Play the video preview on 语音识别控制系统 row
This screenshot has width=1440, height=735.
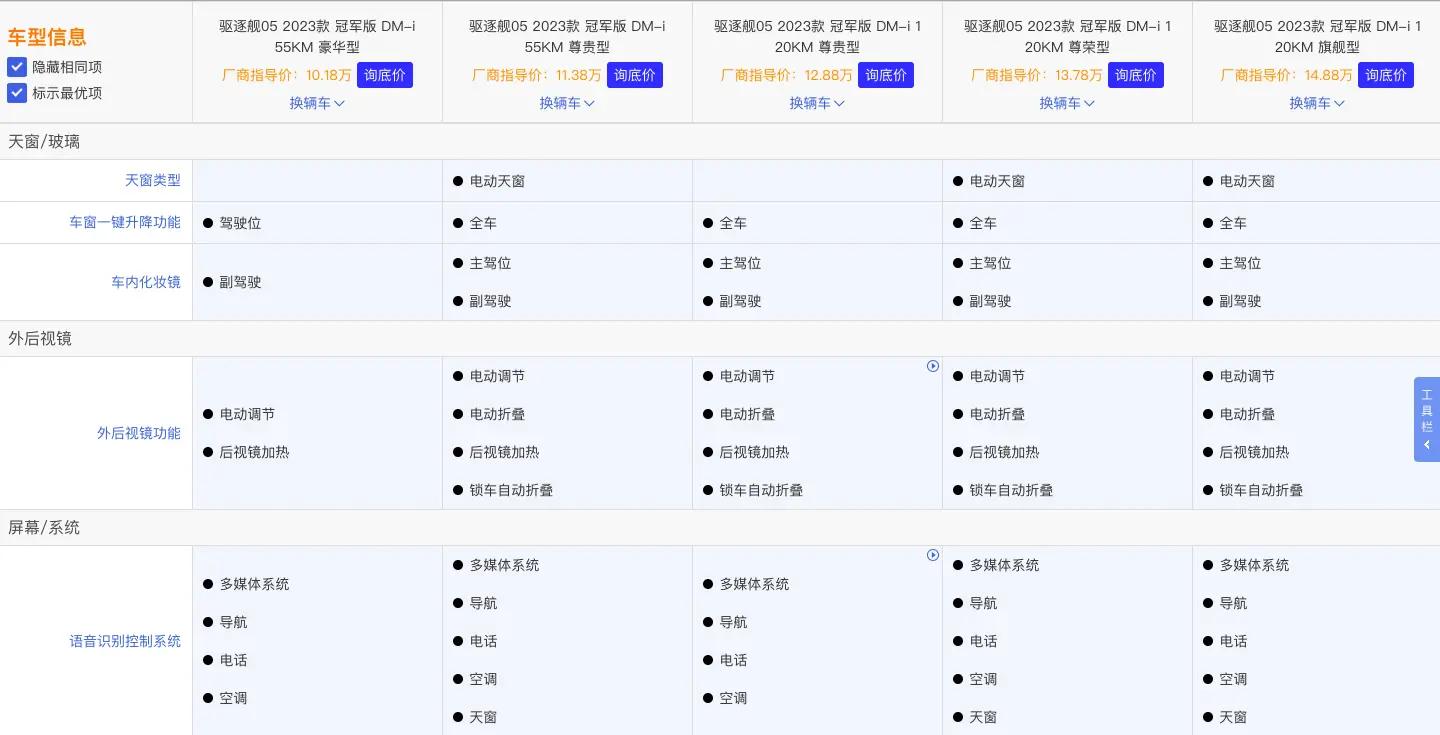[x=932, y=555]
